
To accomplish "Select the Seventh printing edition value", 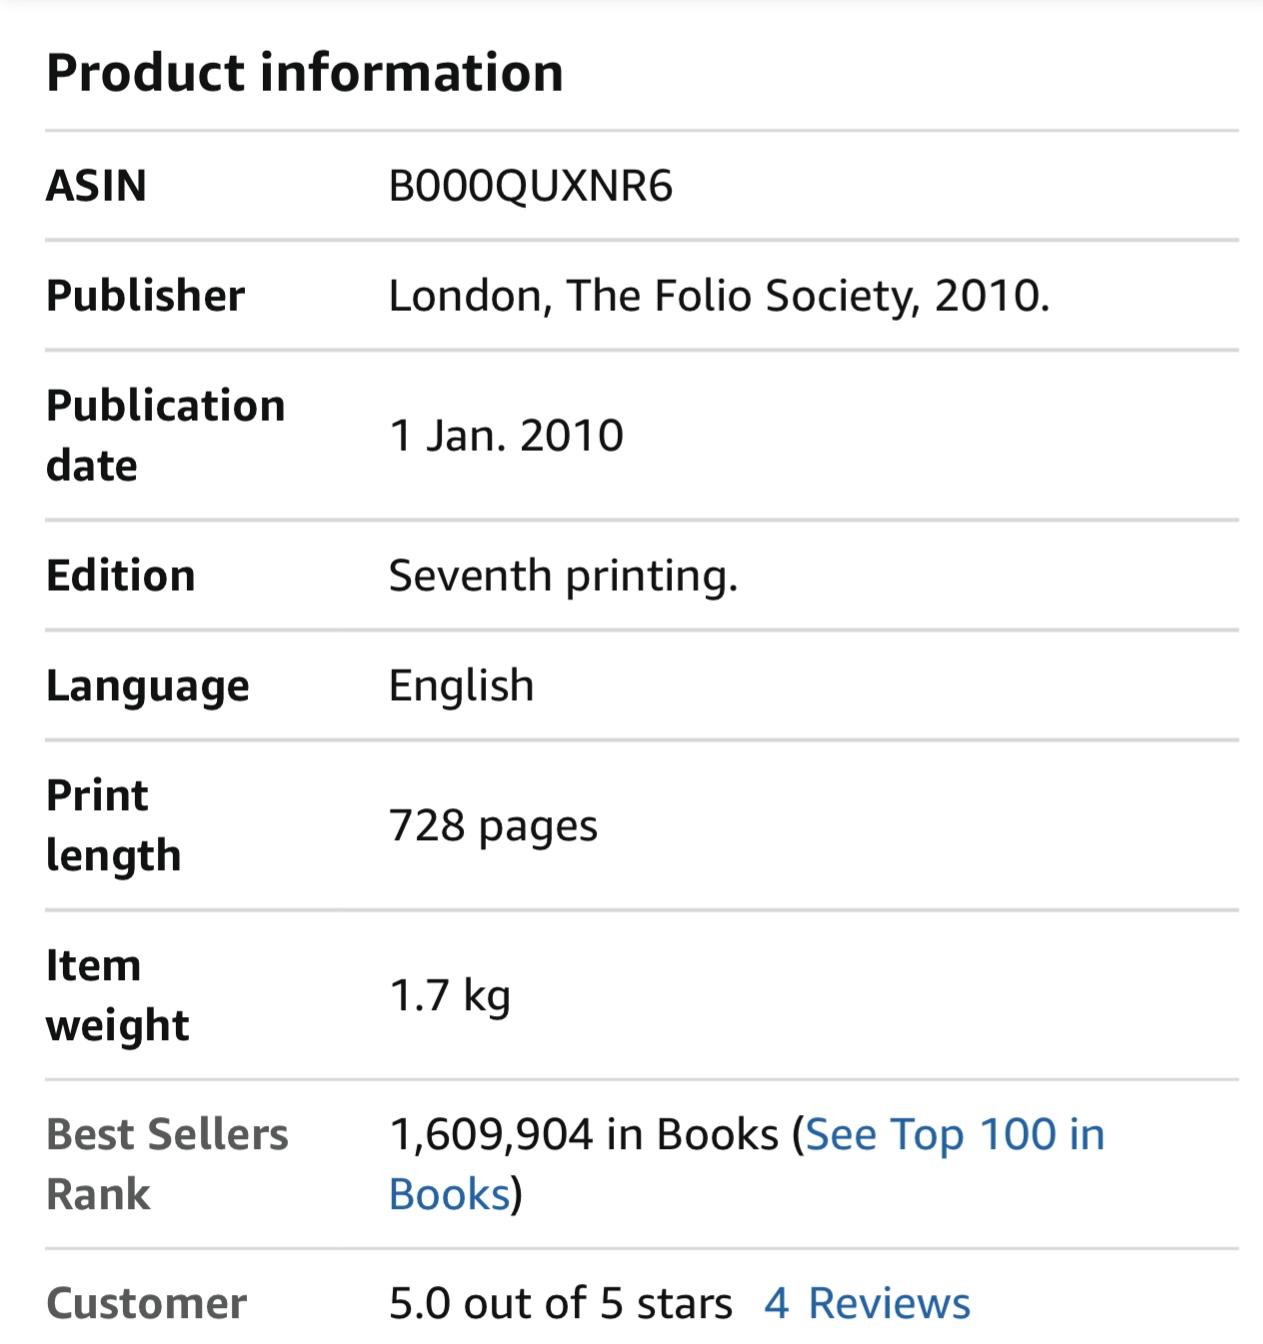I will (x=562, y=576).
